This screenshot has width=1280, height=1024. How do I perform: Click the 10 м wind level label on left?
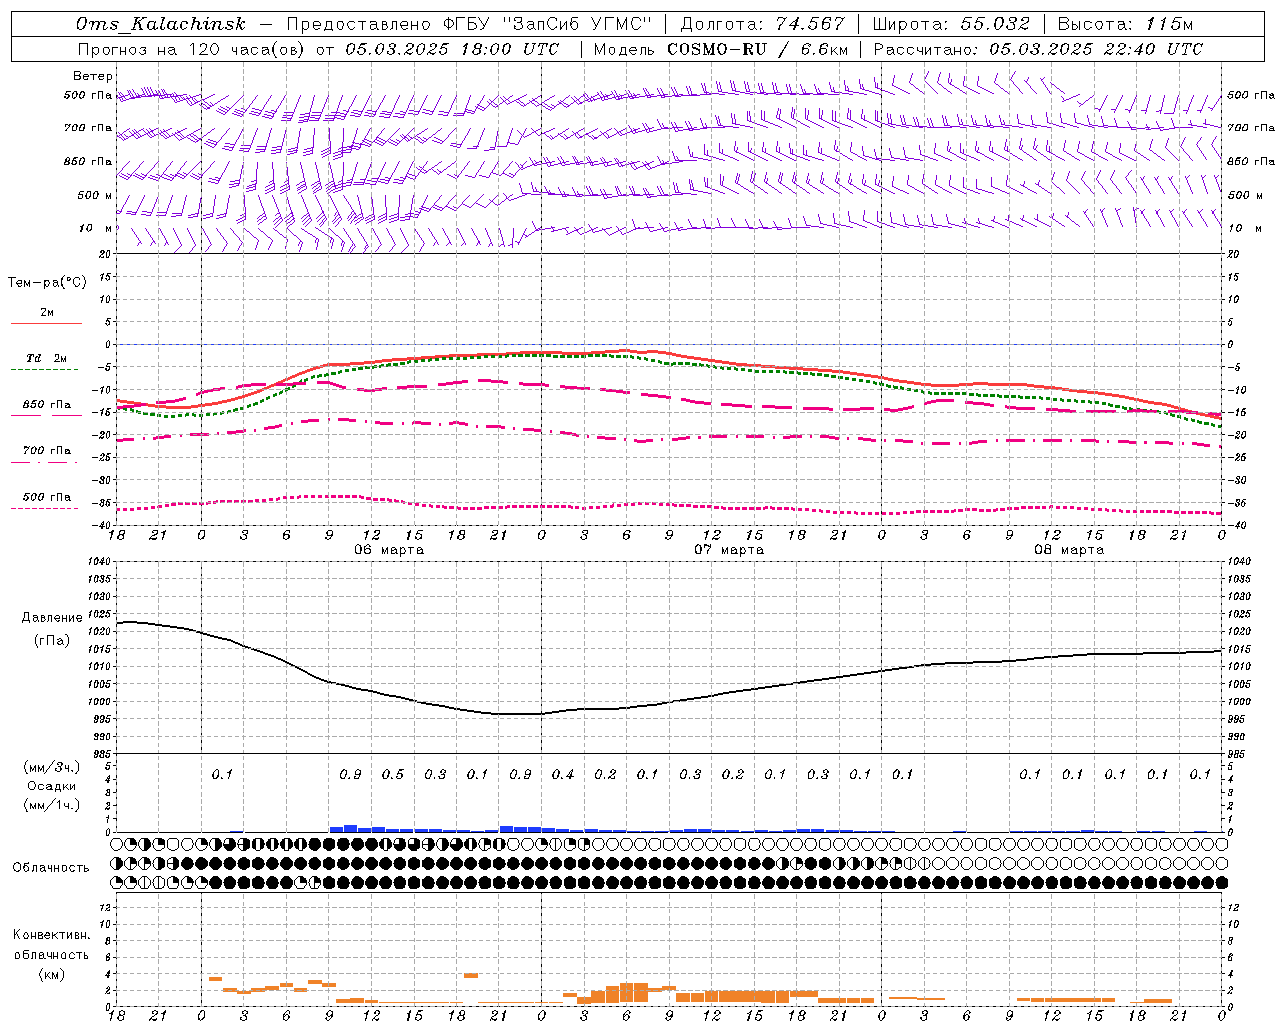pyautogui.click(x=95, y=228)
